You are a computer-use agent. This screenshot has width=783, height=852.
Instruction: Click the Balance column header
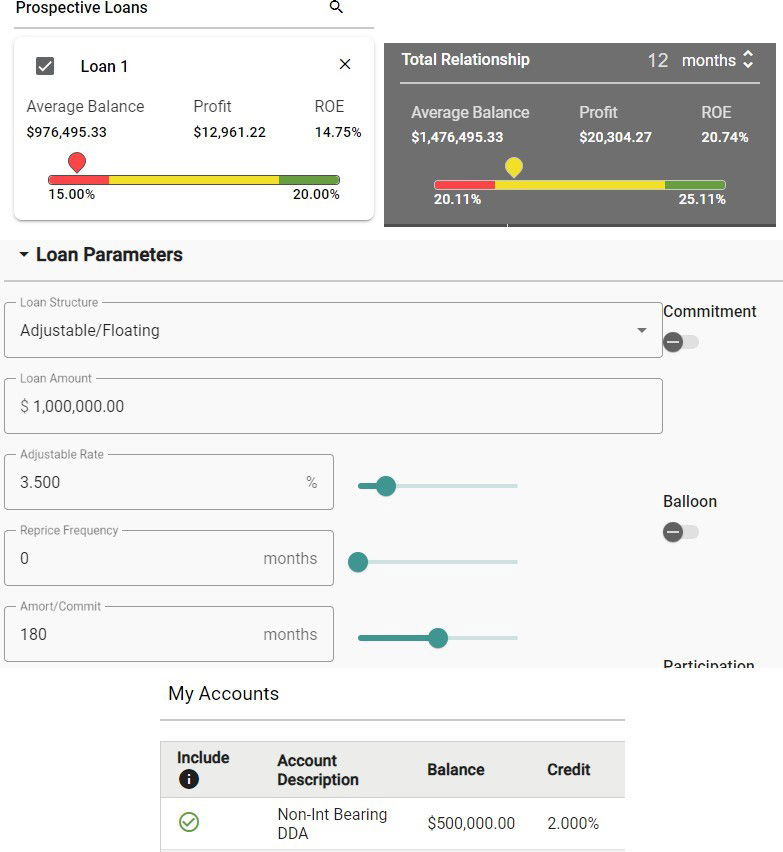pos(455,770)
